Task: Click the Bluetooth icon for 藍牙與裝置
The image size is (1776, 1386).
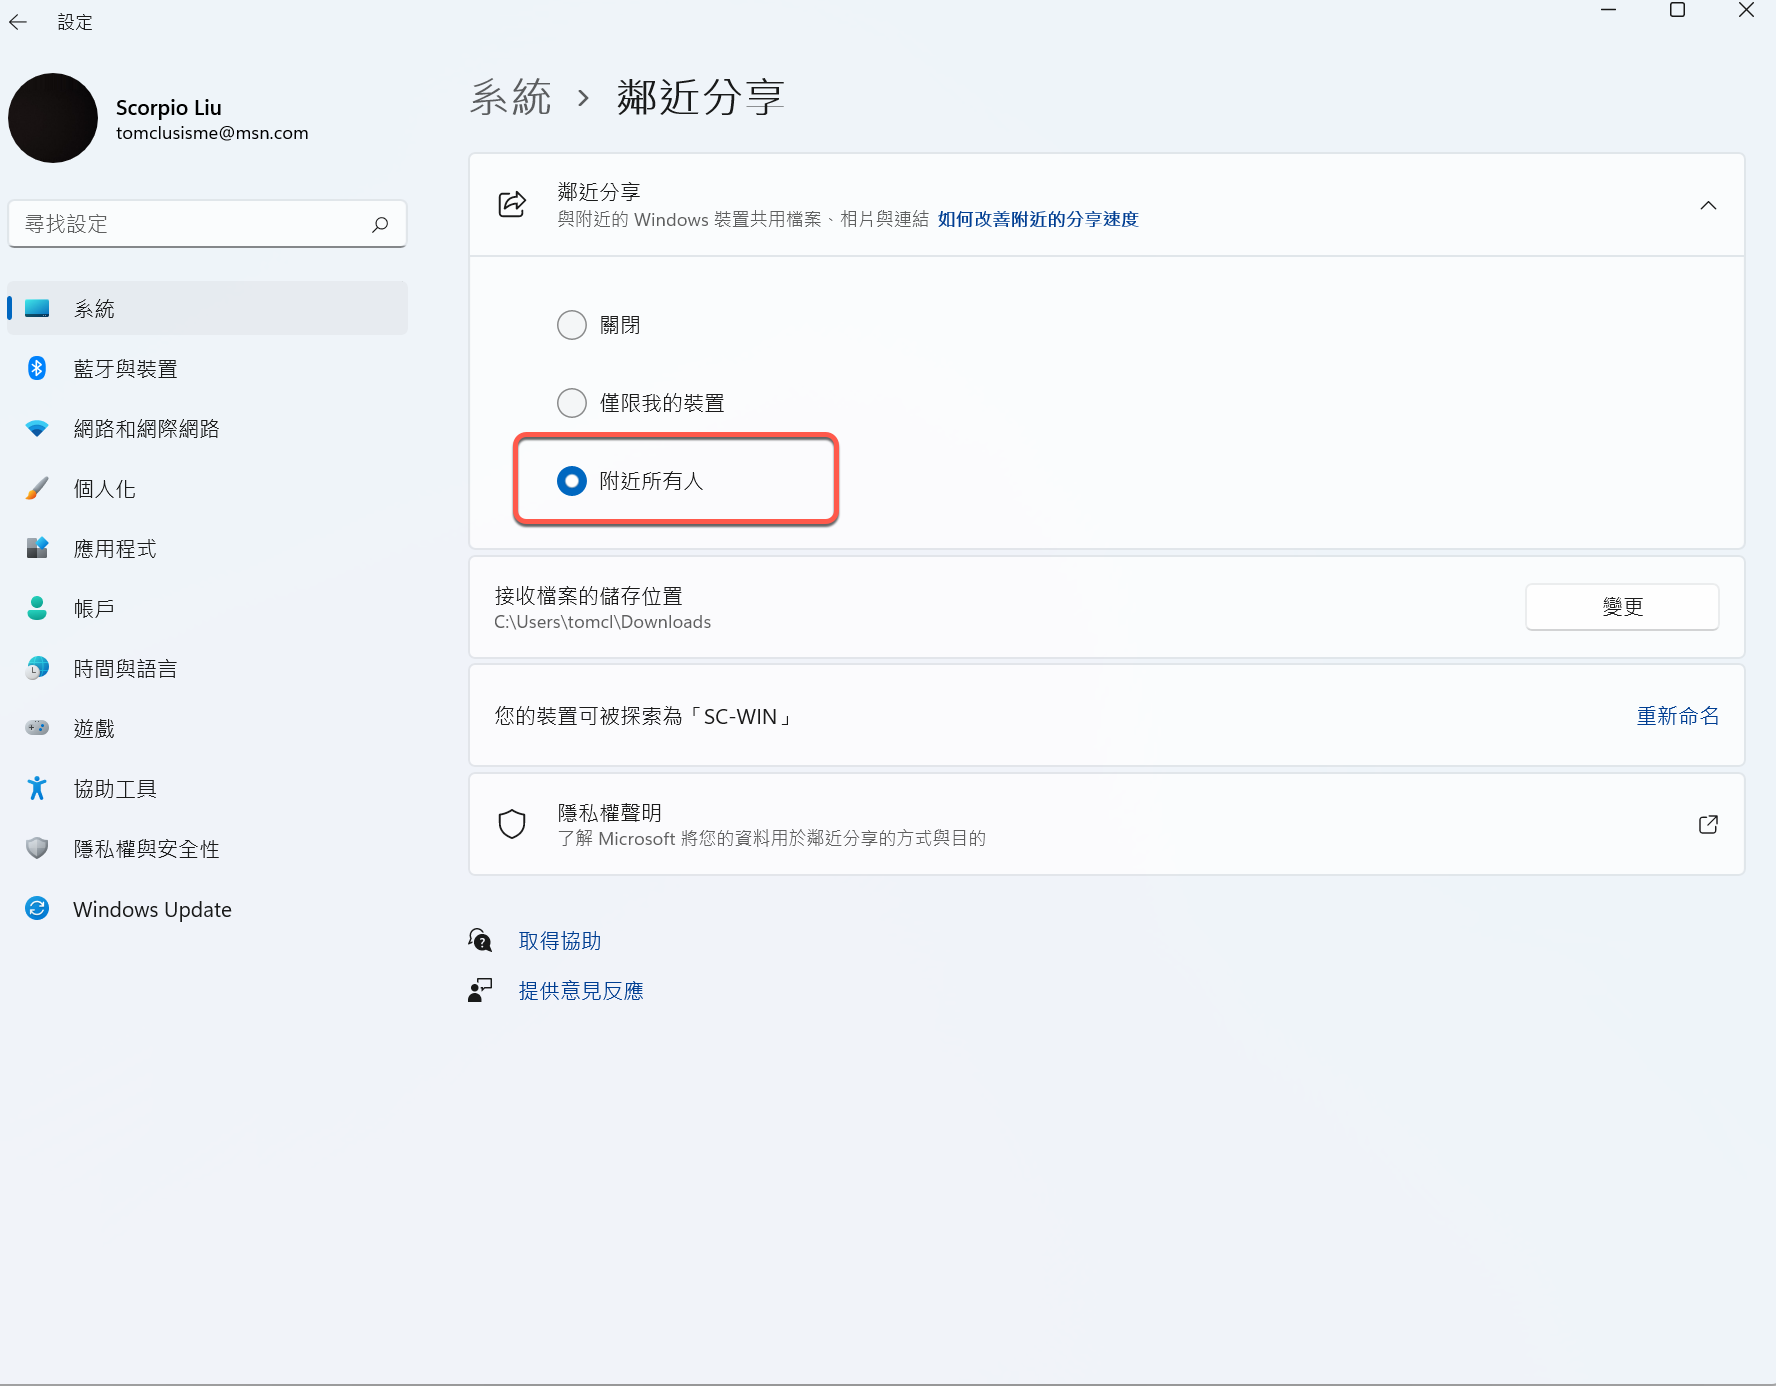Action: tap(37, 369)
